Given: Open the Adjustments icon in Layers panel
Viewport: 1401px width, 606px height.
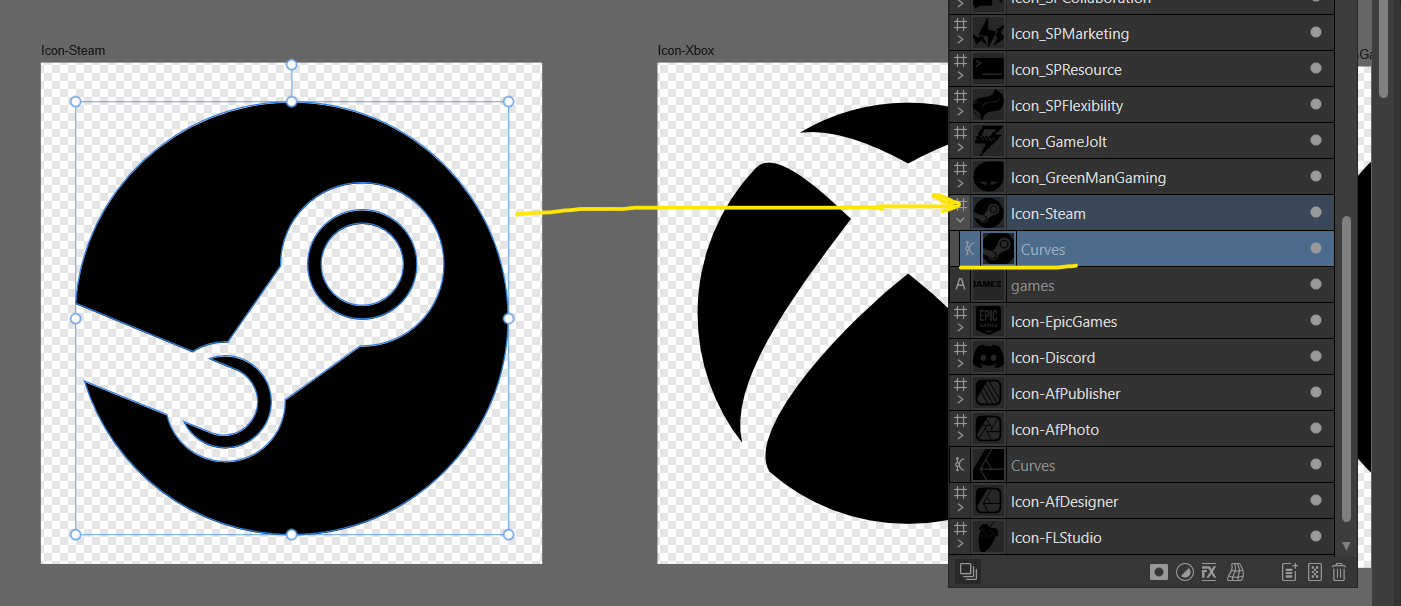Looking at the screenshot, I should click(x=1184, y=572).
